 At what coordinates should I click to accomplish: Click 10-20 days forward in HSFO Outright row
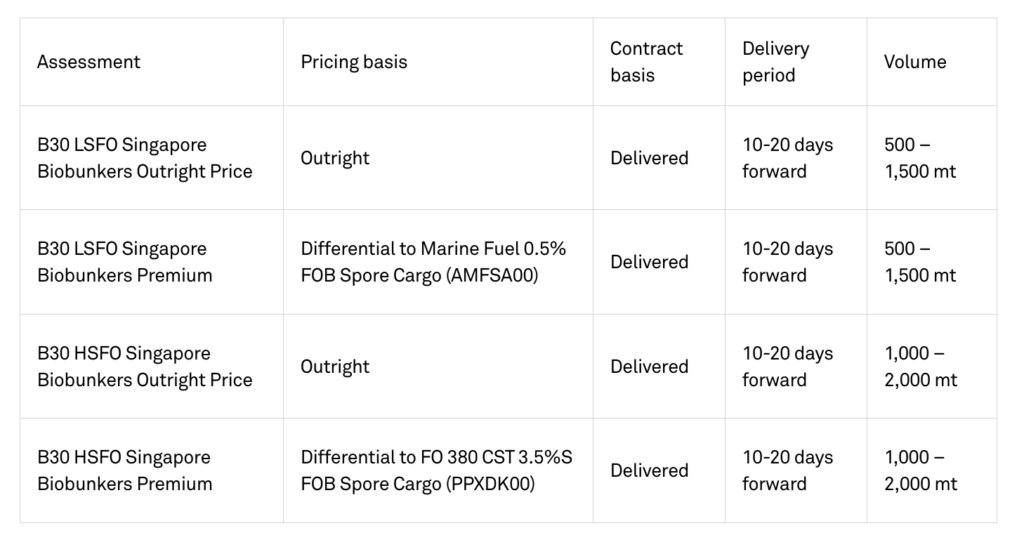click(x=788, y=366)
